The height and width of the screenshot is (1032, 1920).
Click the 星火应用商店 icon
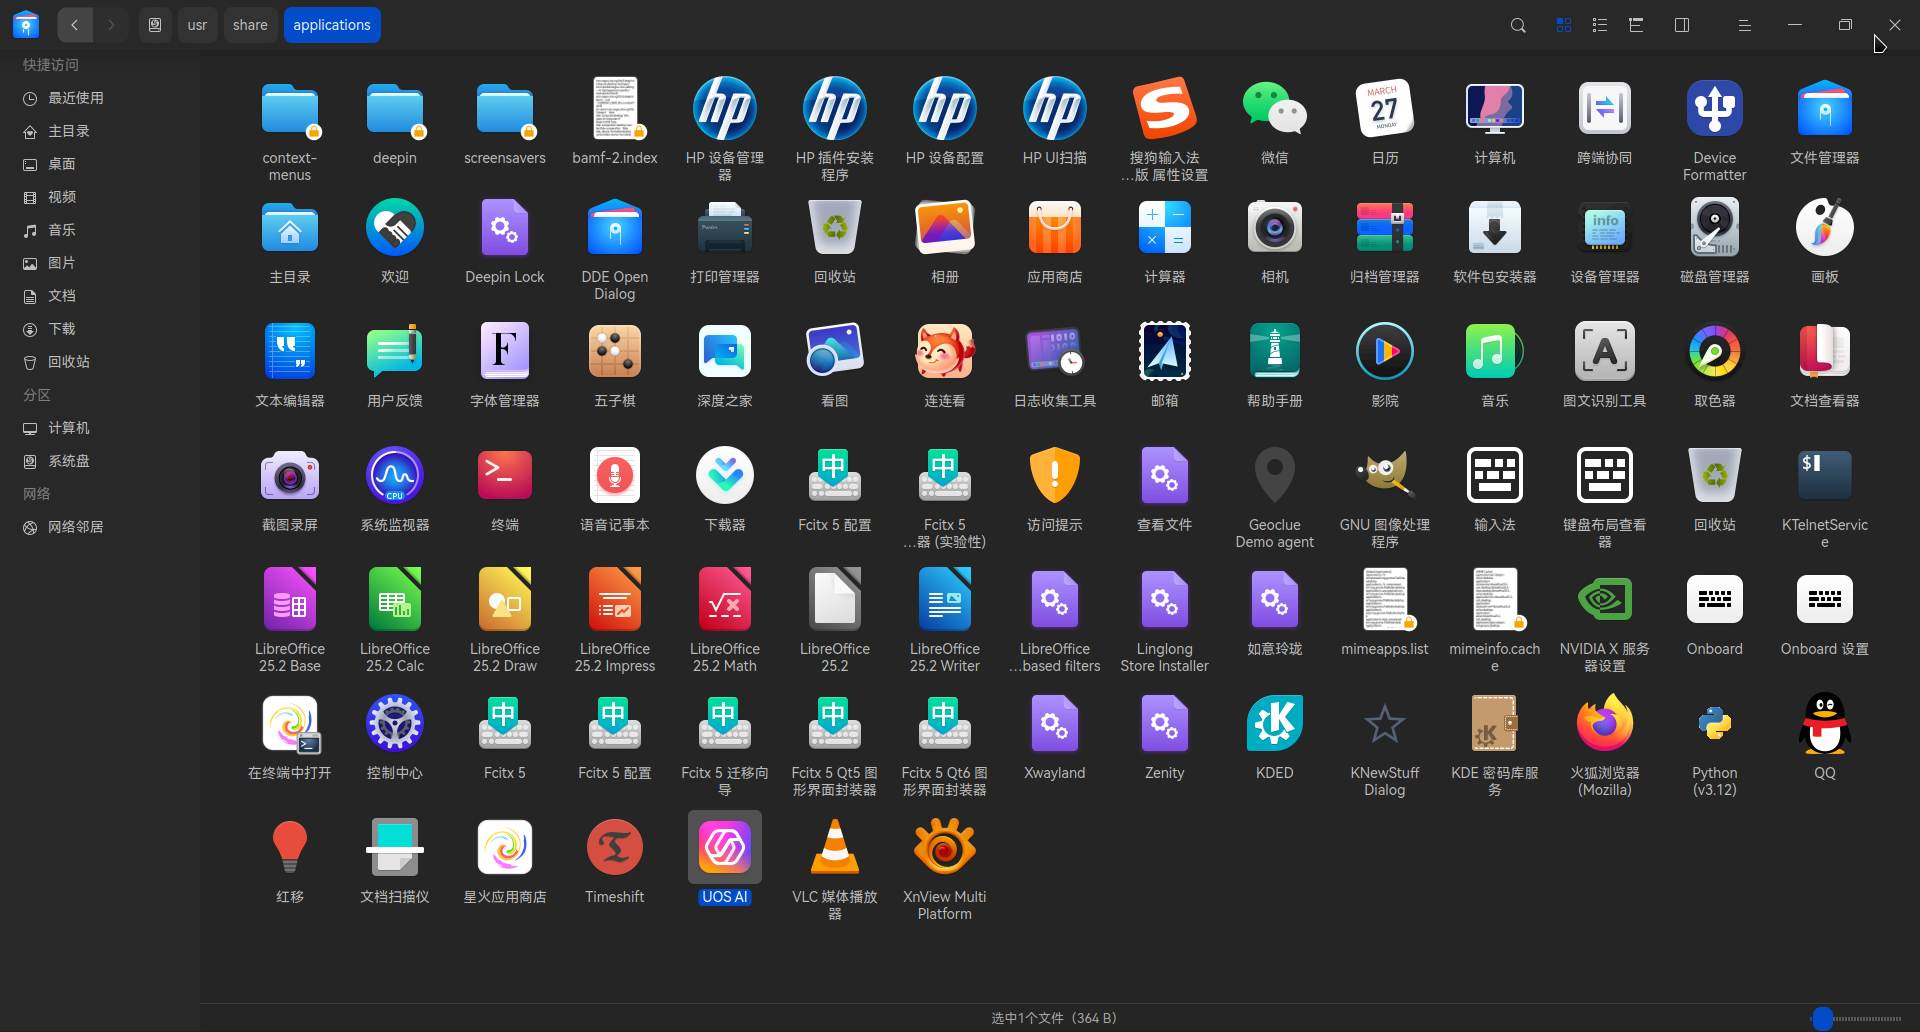[504, 847]
